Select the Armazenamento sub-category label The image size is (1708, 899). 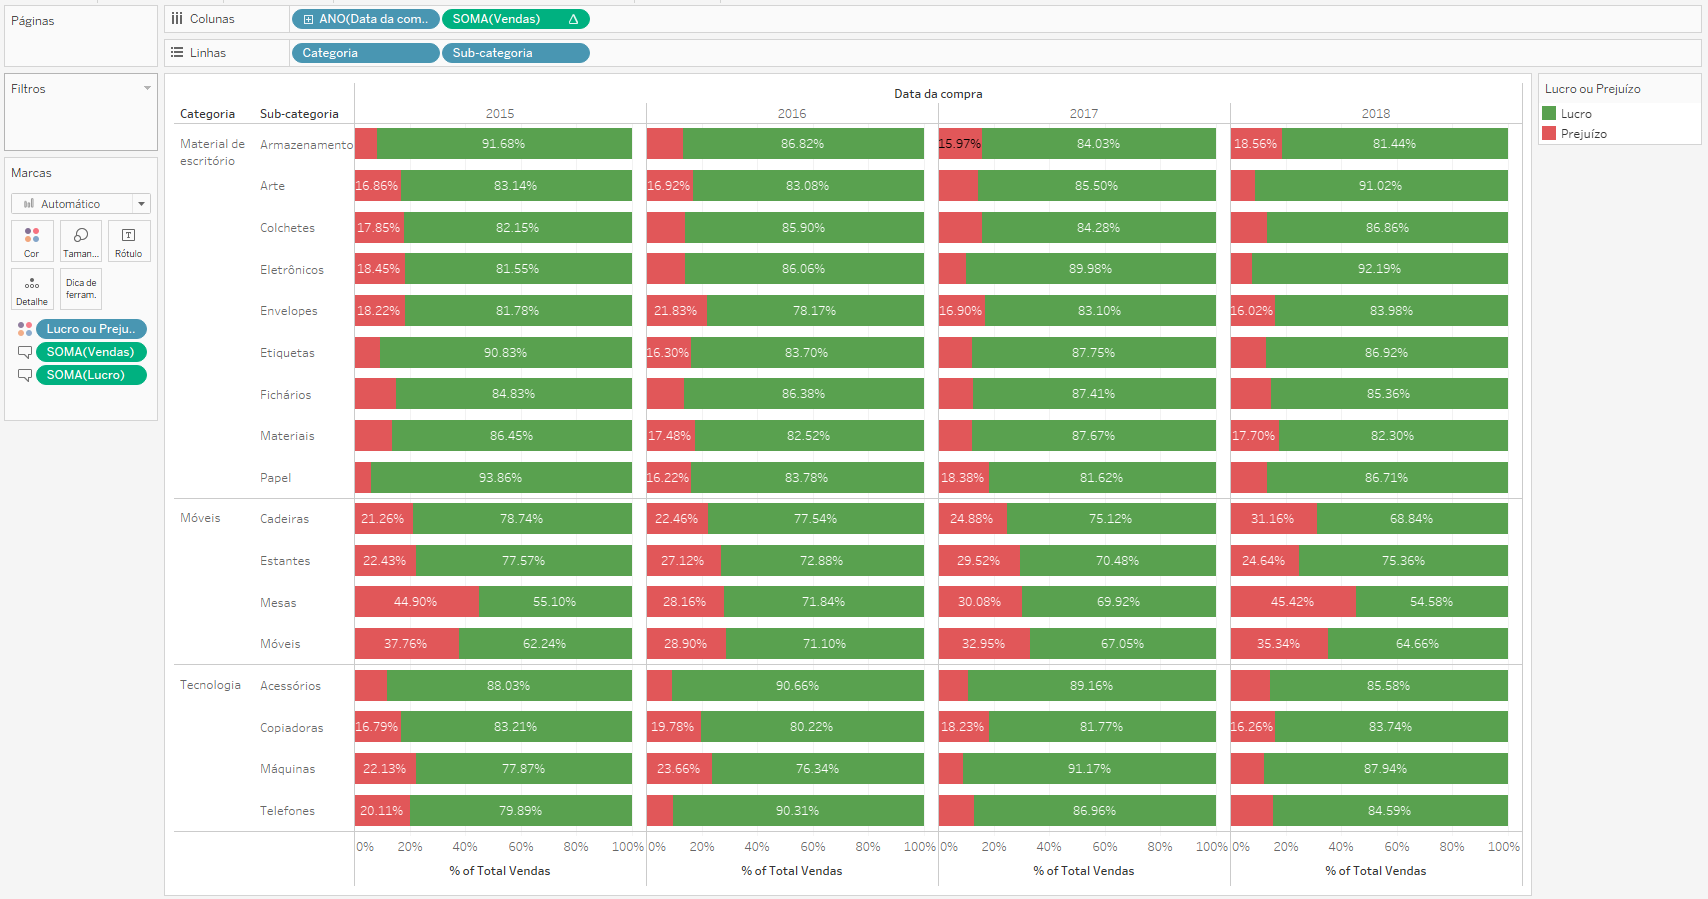pyautogui.click(x=306, y=145)
